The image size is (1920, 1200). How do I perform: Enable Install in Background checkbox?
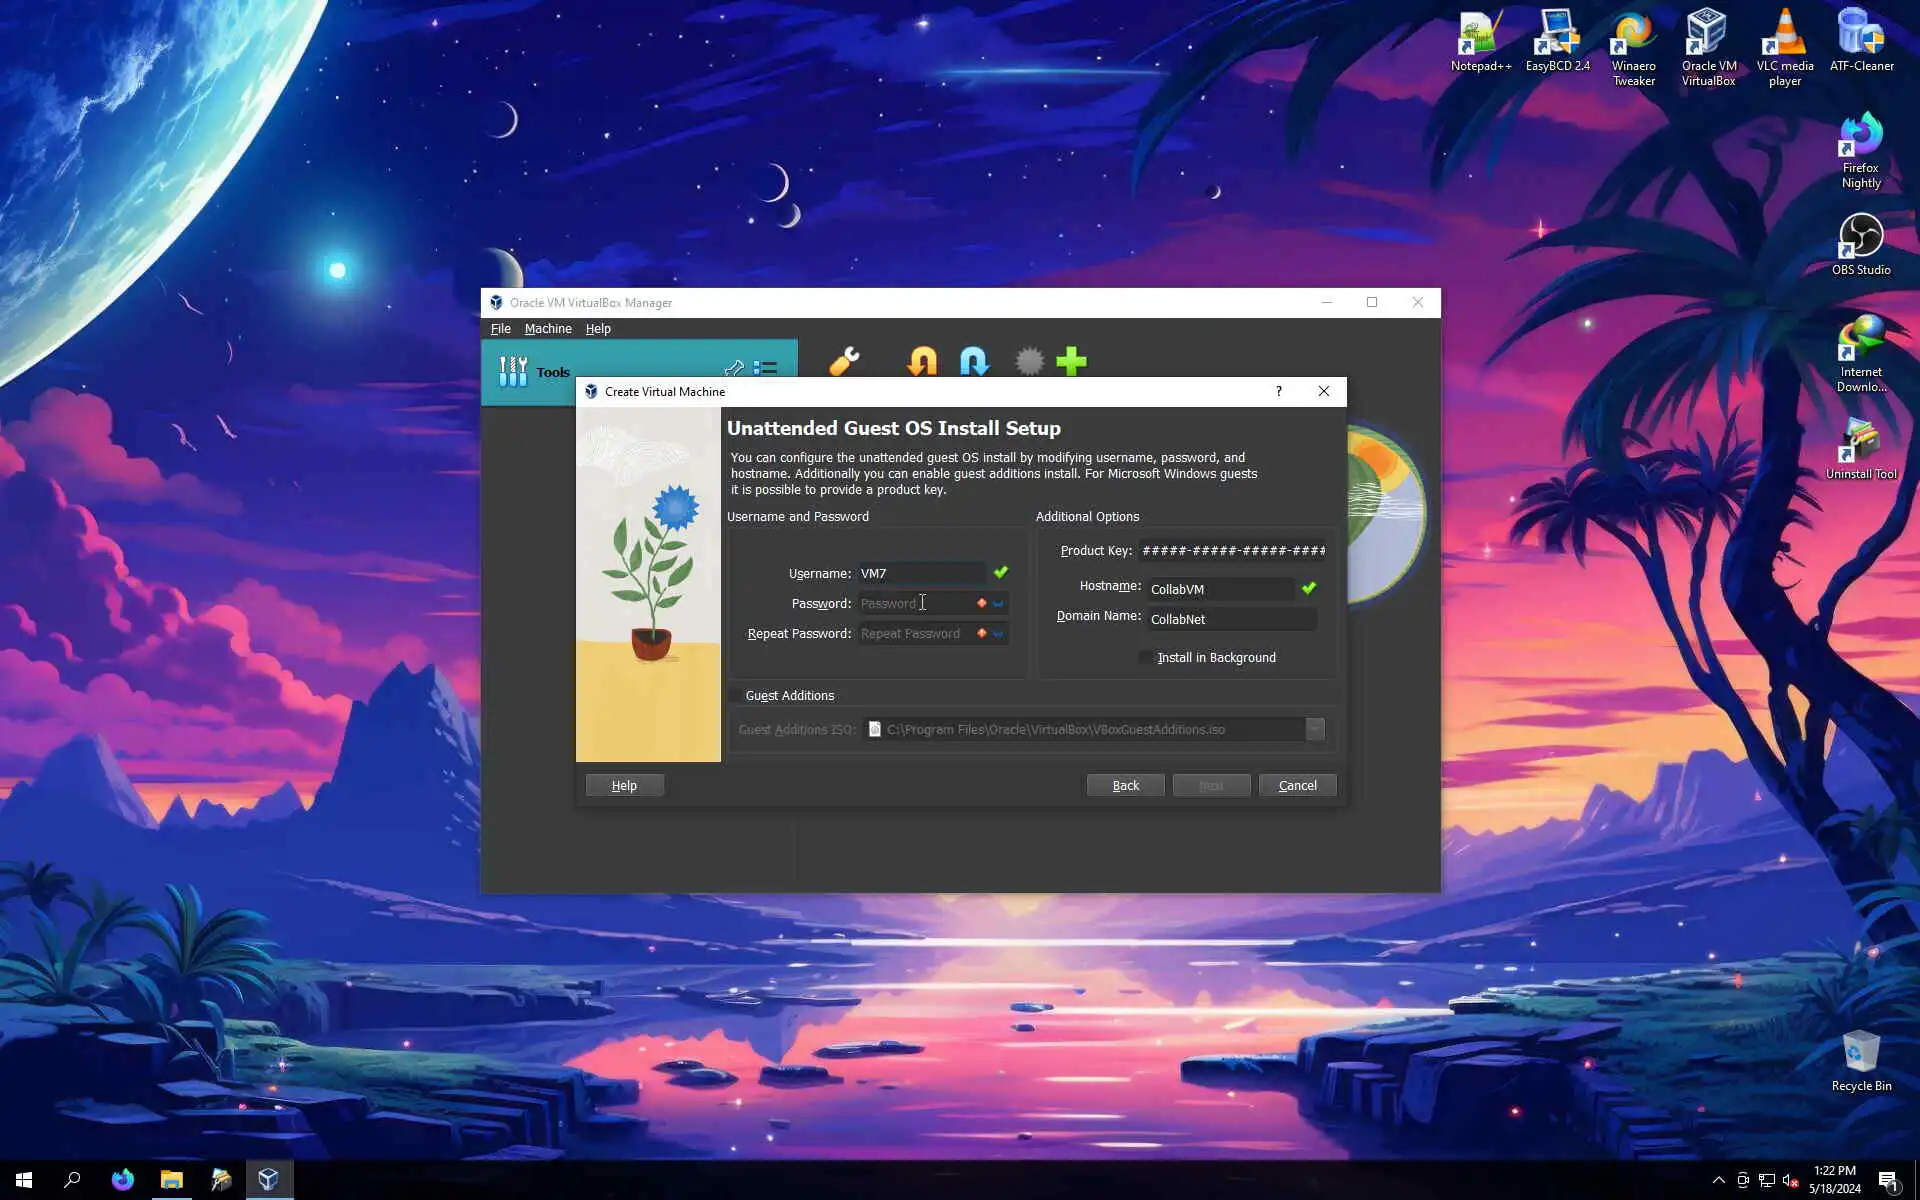click(1145, 658)
